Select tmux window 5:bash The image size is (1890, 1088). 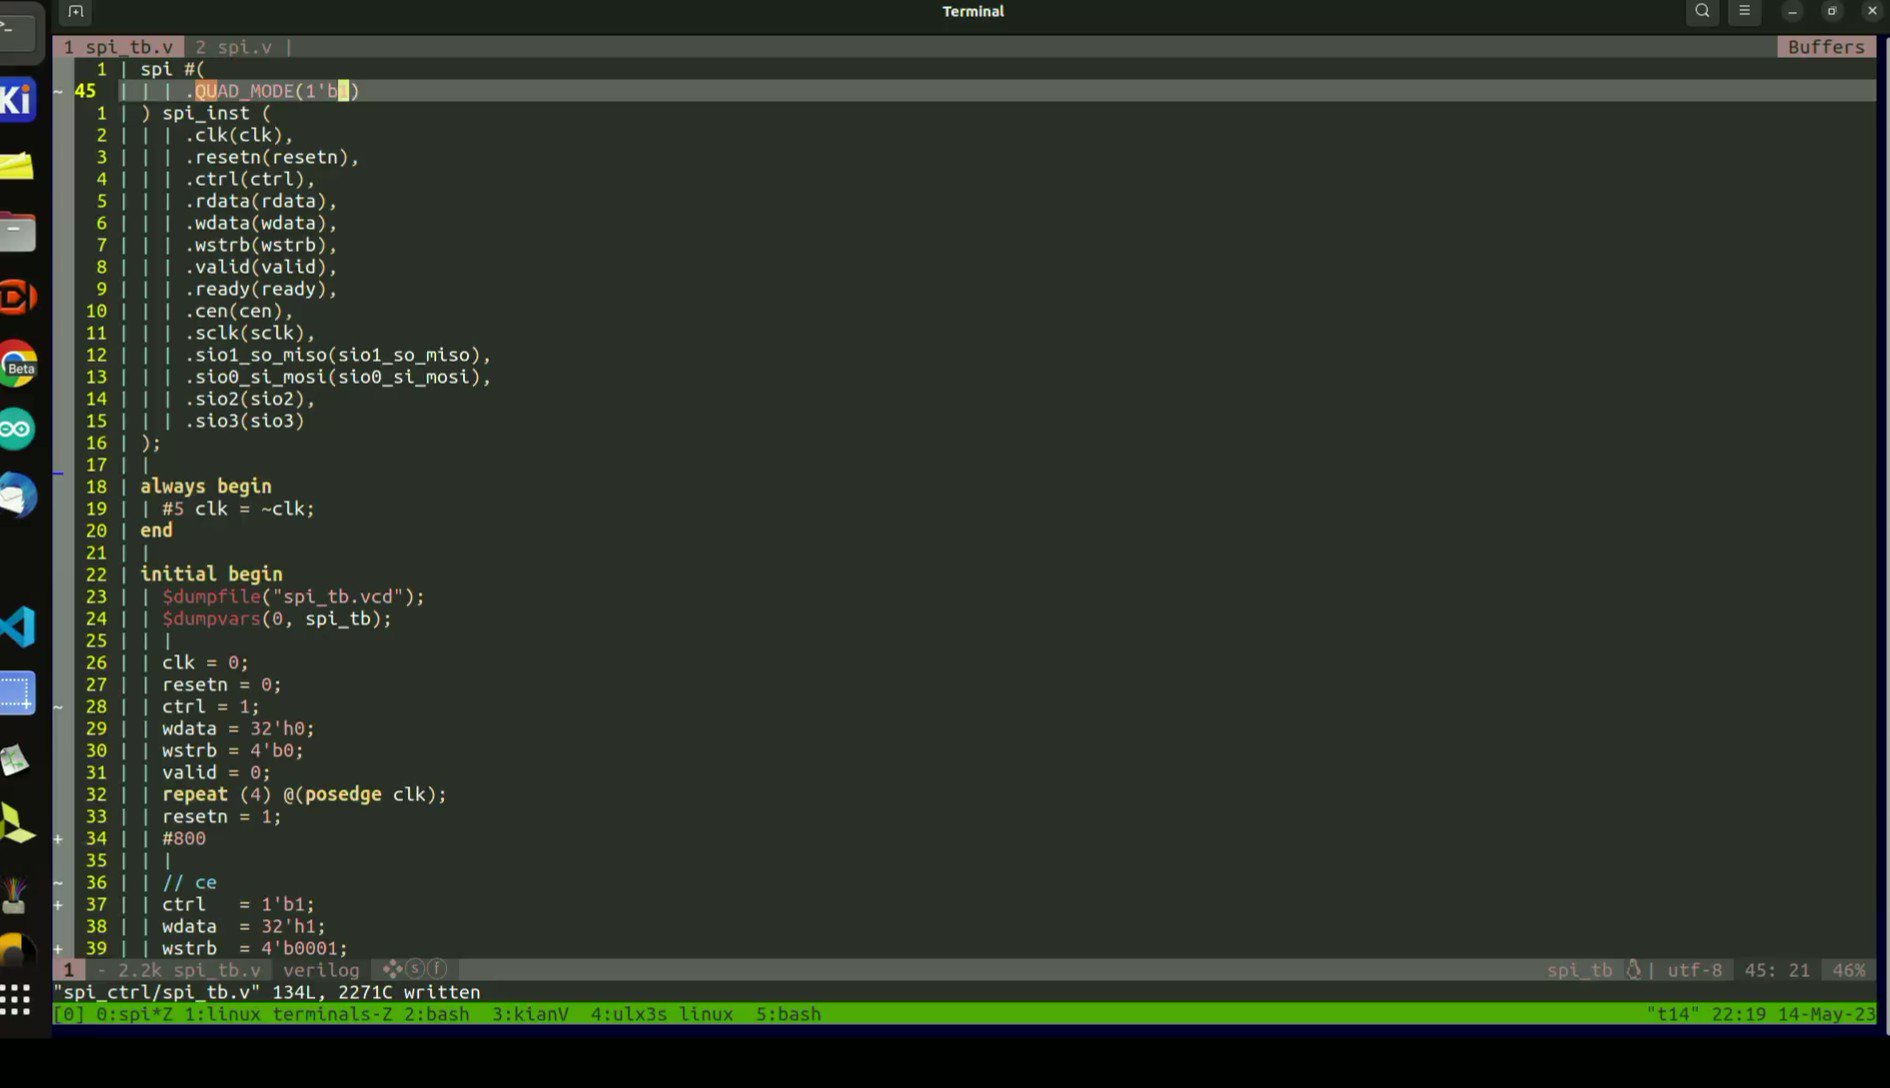788,1014
